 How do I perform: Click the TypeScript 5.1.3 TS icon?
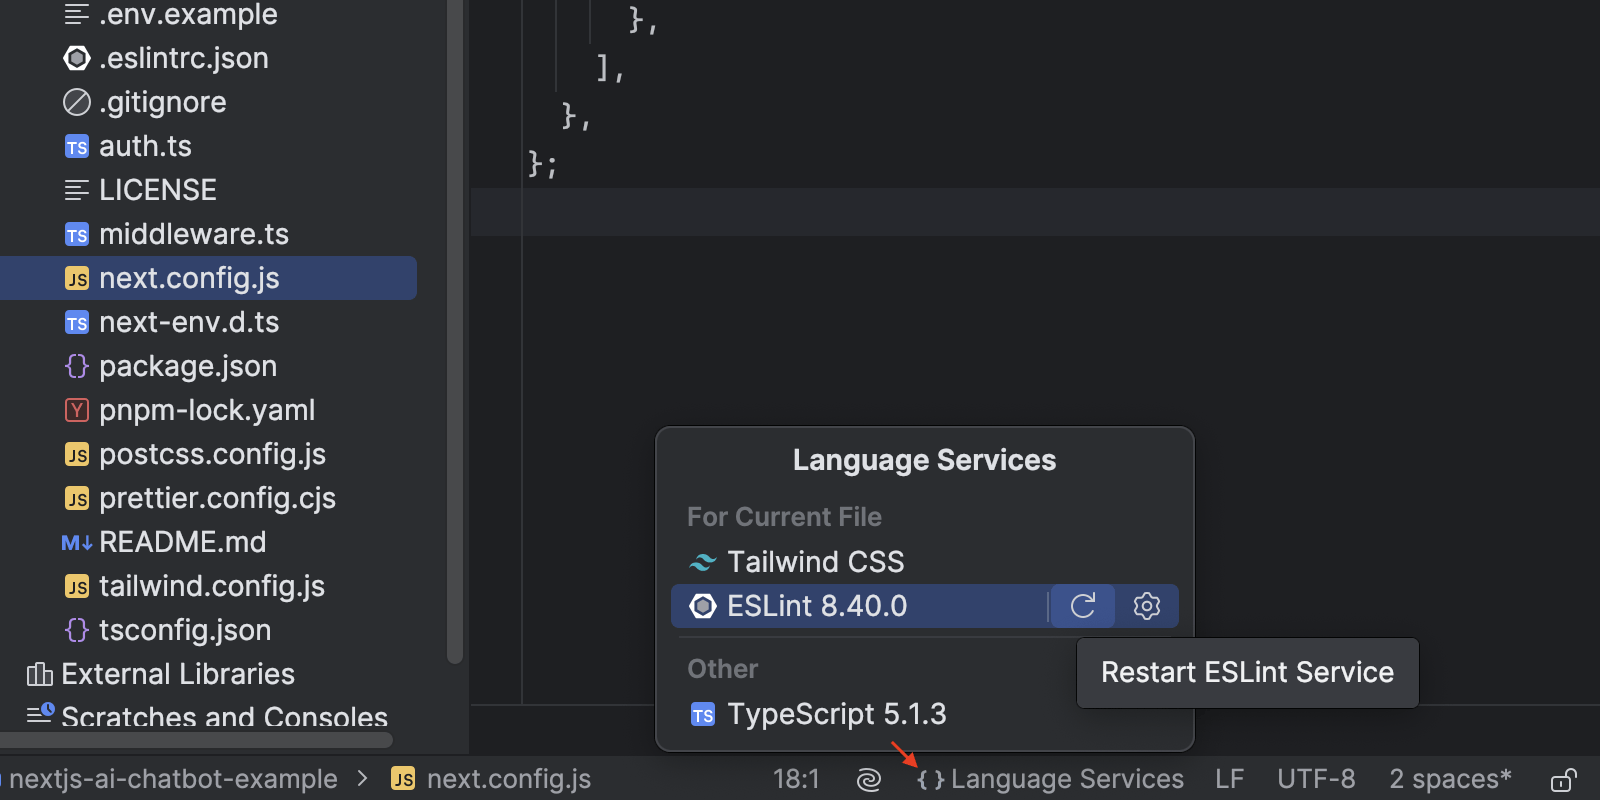click(x=703, y=715)
